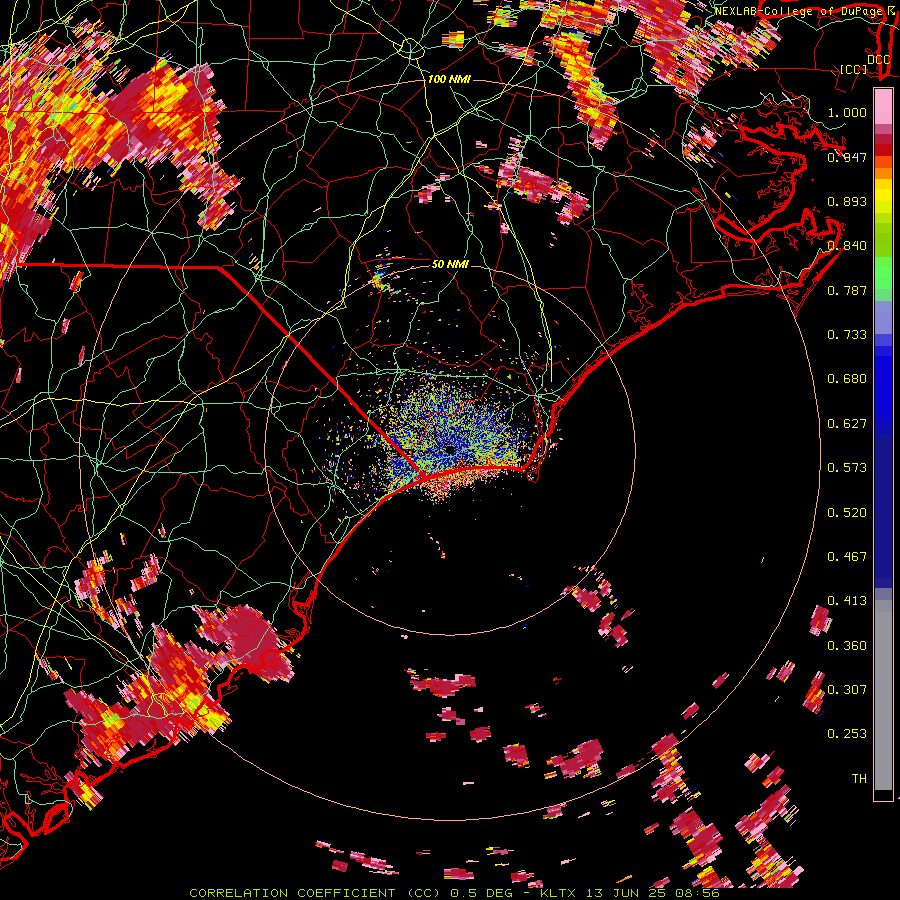900x900 pixels.
Task: Click the 0.573 scale value
Action: pyautogui.click(x=847, y=468)
